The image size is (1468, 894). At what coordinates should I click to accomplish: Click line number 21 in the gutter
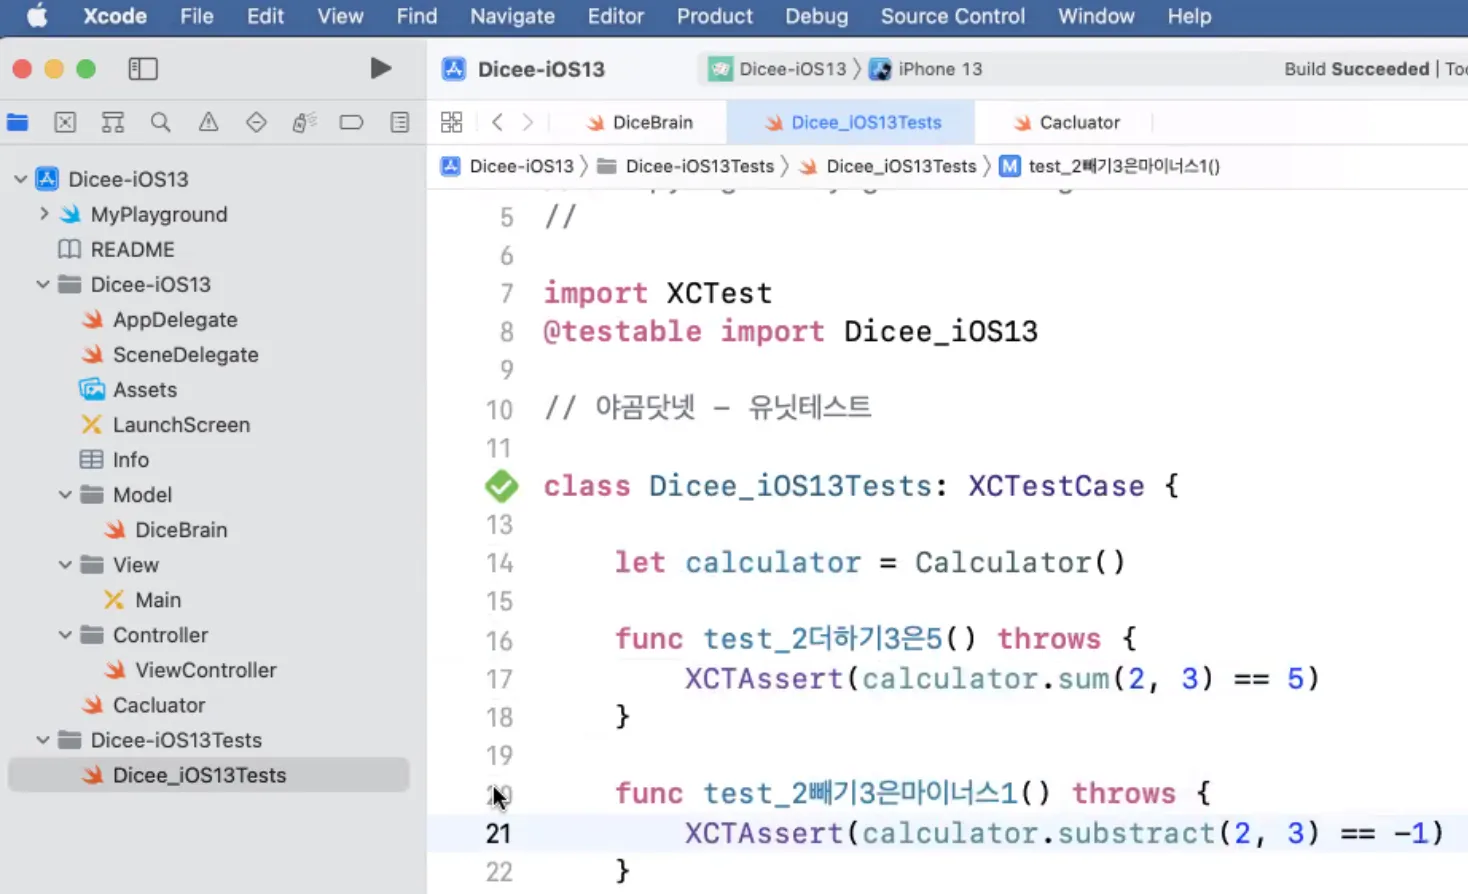point(499,833)
